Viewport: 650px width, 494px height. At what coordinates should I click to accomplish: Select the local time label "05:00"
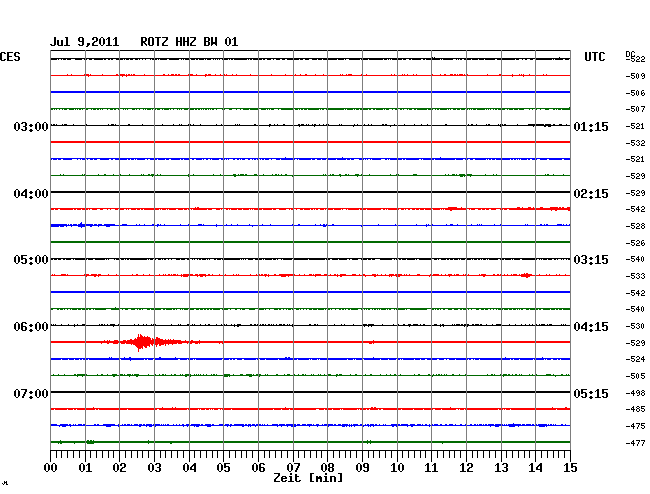pyautogui.click(x=31, y=260)
